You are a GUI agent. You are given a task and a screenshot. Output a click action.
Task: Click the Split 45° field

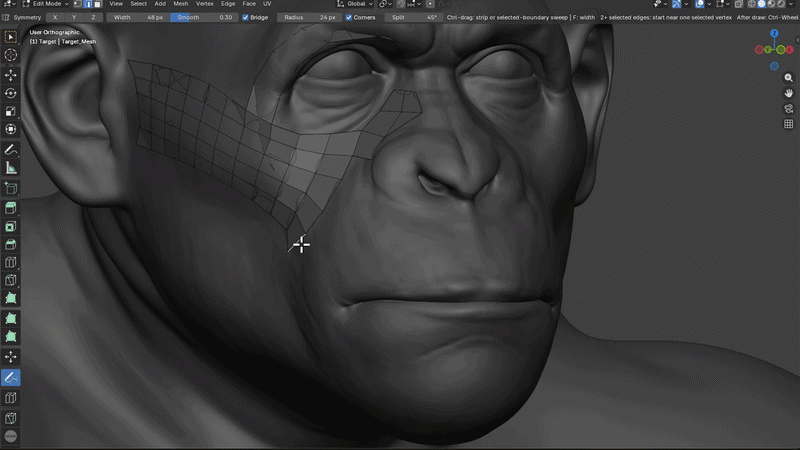(414, 17)
